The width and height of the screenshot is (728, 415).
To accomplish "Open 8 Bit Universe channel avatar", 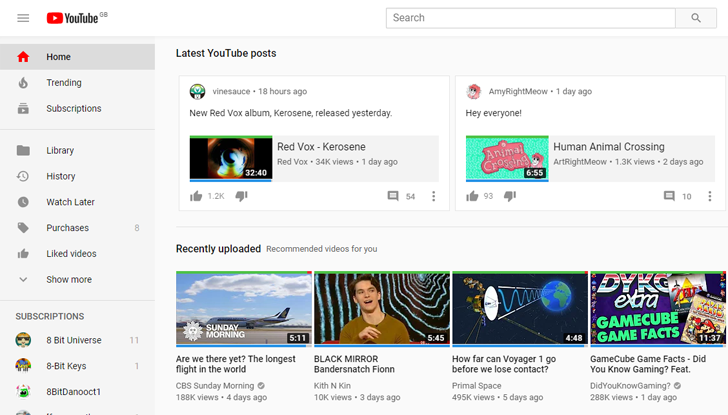I will pyautogui.click(x=23, y=340).
